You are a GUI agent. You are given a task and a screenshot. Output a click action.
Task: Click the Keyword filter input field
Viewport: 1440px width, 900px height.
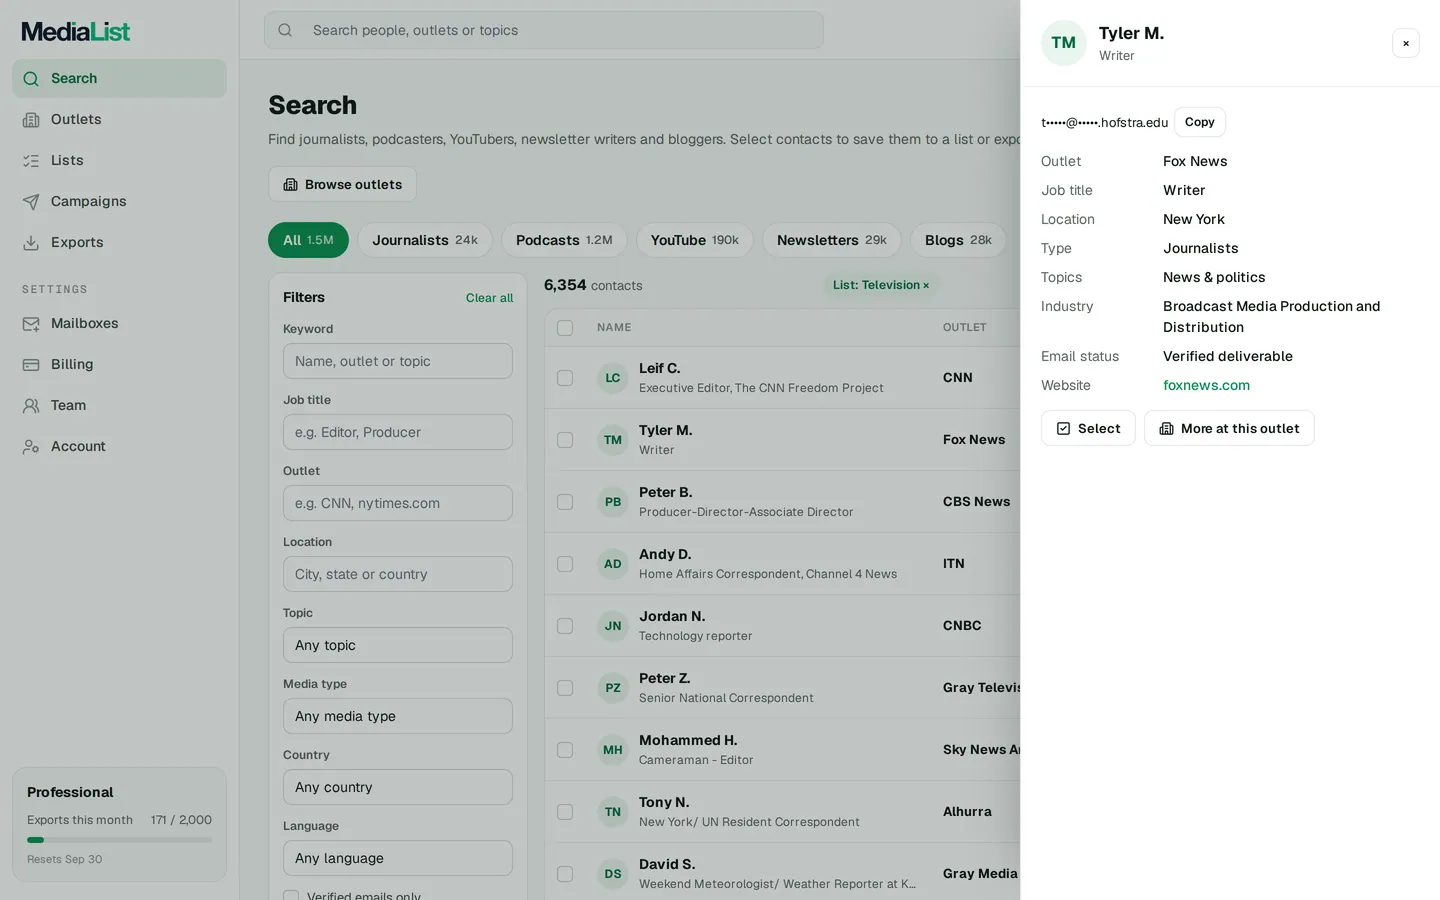(397, 361)
